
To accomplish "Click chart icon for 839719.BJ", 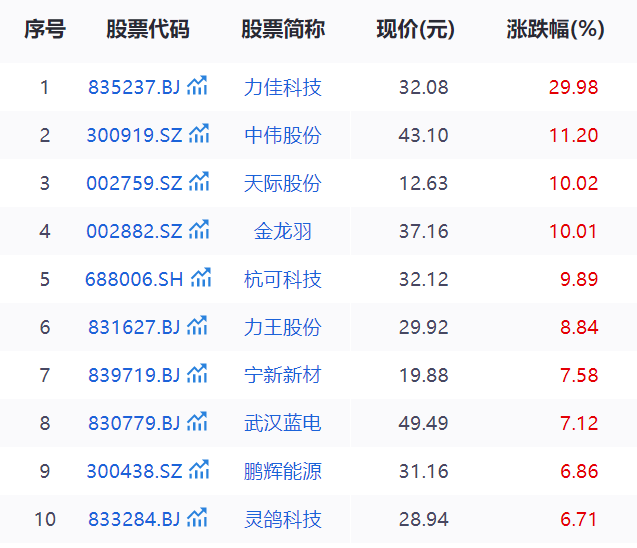I will tap(197, 374).
